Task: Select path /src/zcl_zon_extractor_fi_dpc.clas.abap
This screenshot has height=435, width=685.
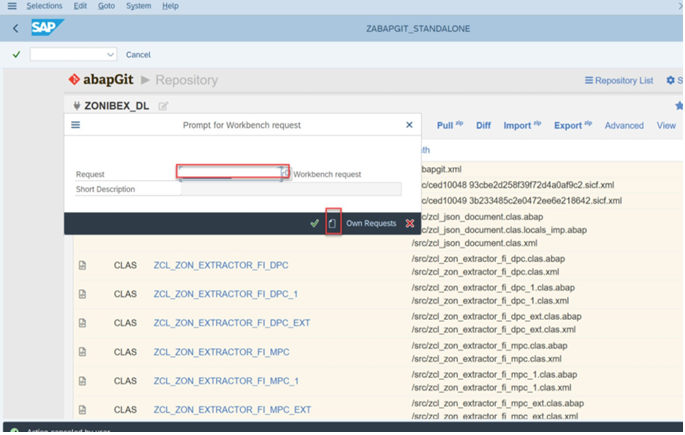Action: click(x=488, y=259)
